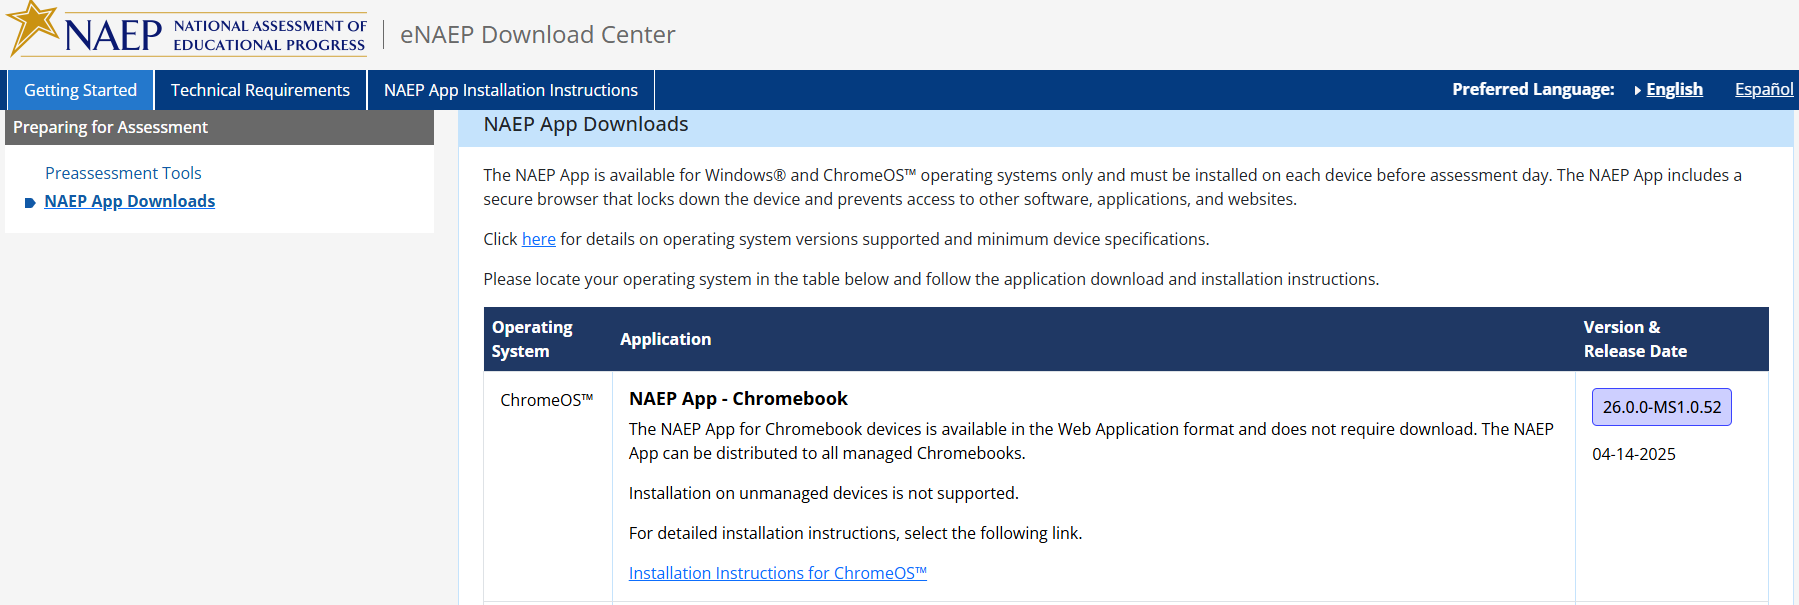This screenshot has width=1799, height=605.
Task: Open Installation Instructions for ChromeOS link
Action: pos(777,573)
